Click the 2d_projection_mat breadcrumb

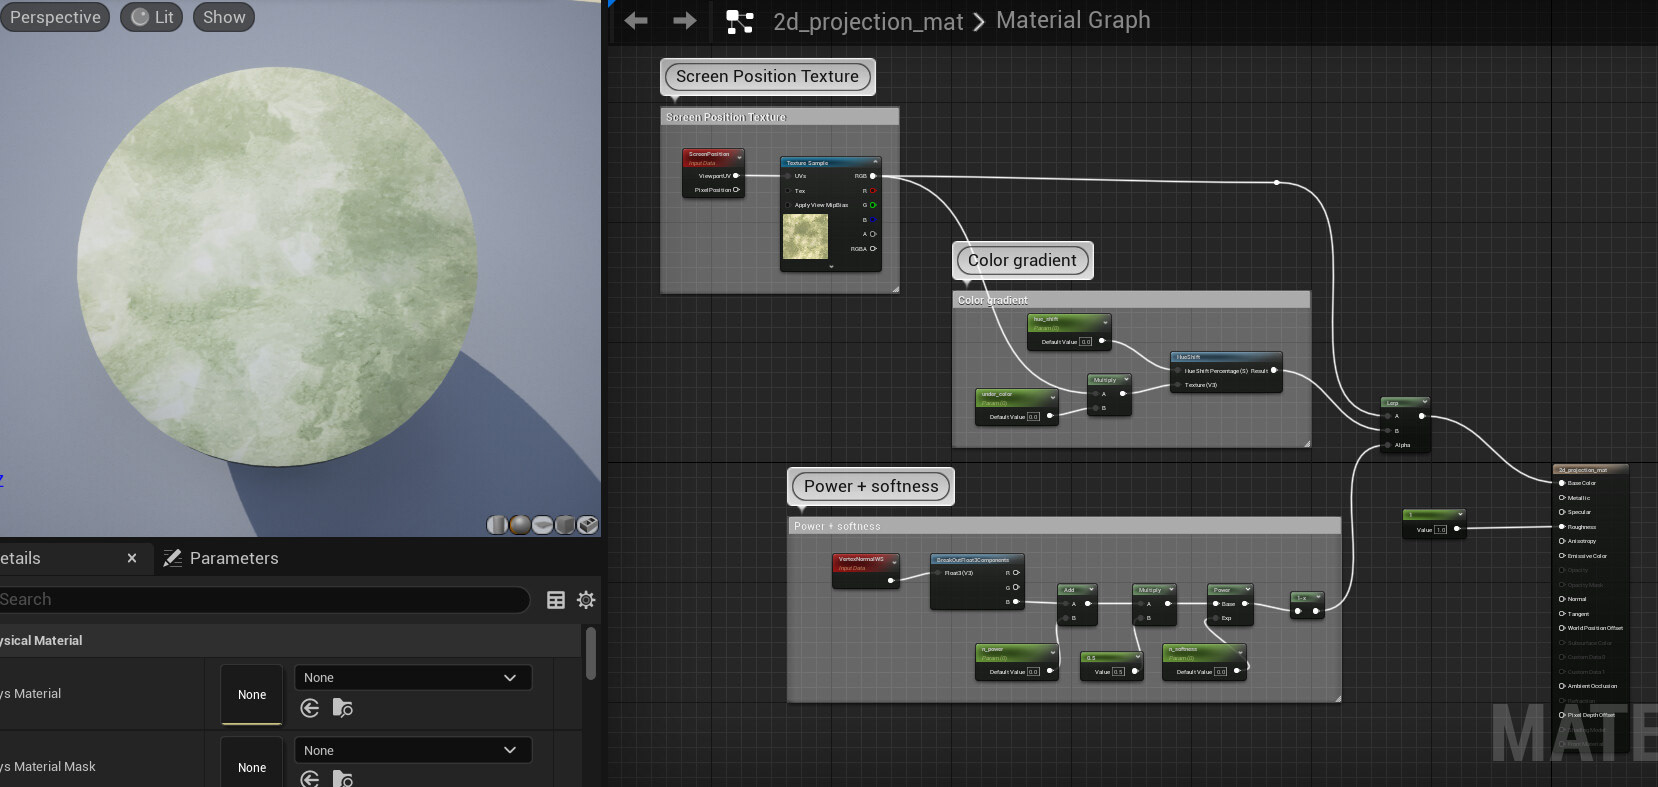click(868, 21)
